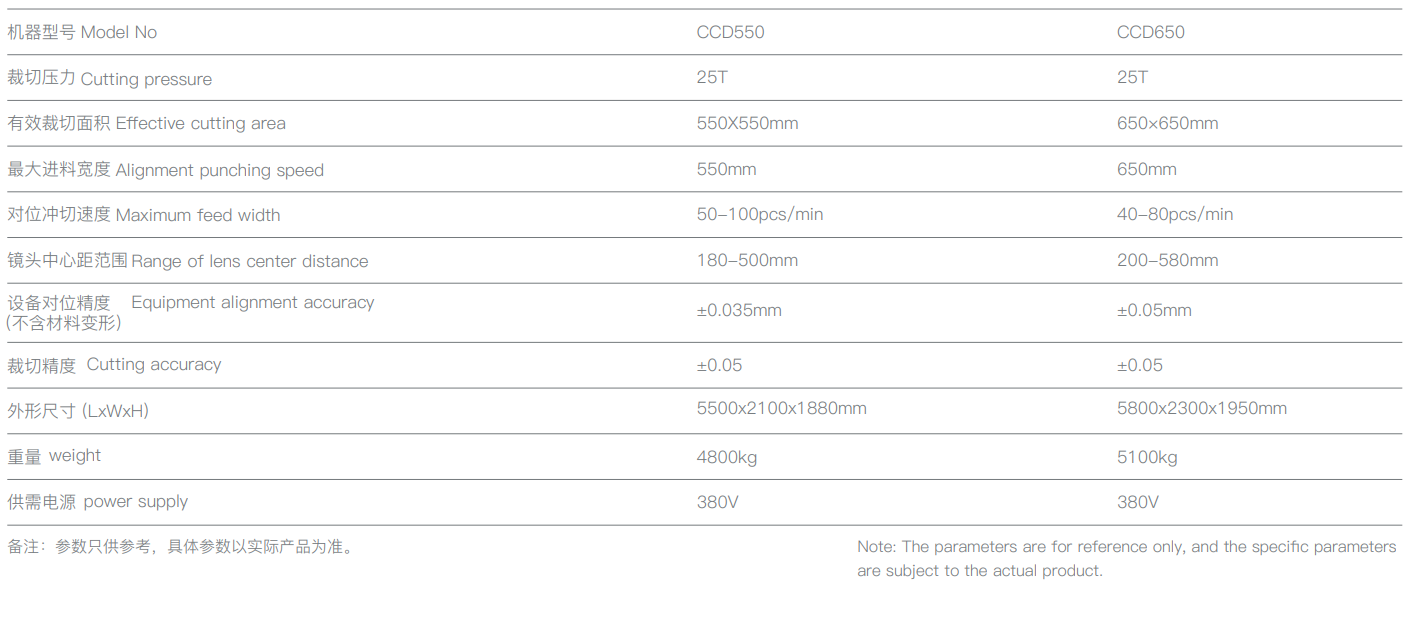Select the ±0.035mm alignment accuracy value

coord(738,311)
